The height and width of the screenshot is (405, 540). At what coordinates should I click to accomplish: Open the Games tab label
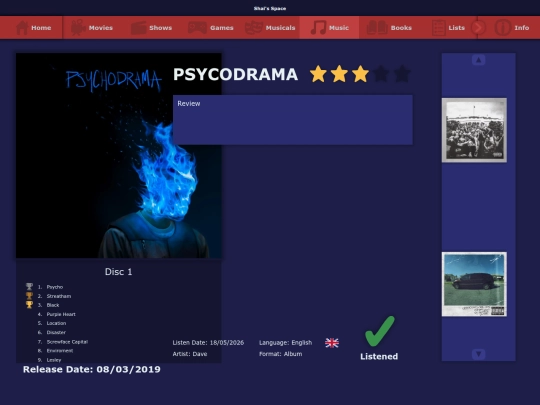tap(222, 28)
